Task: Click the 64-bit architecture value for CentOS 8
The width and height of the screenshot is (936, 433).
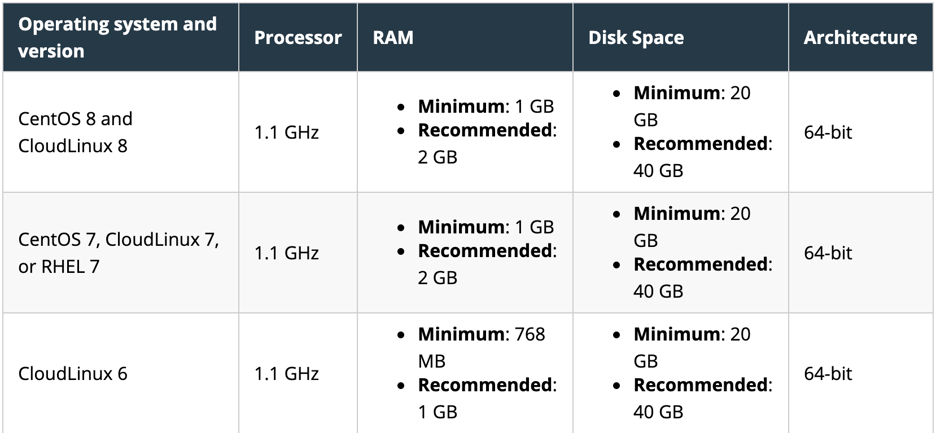Action: (x=828, y=132)
